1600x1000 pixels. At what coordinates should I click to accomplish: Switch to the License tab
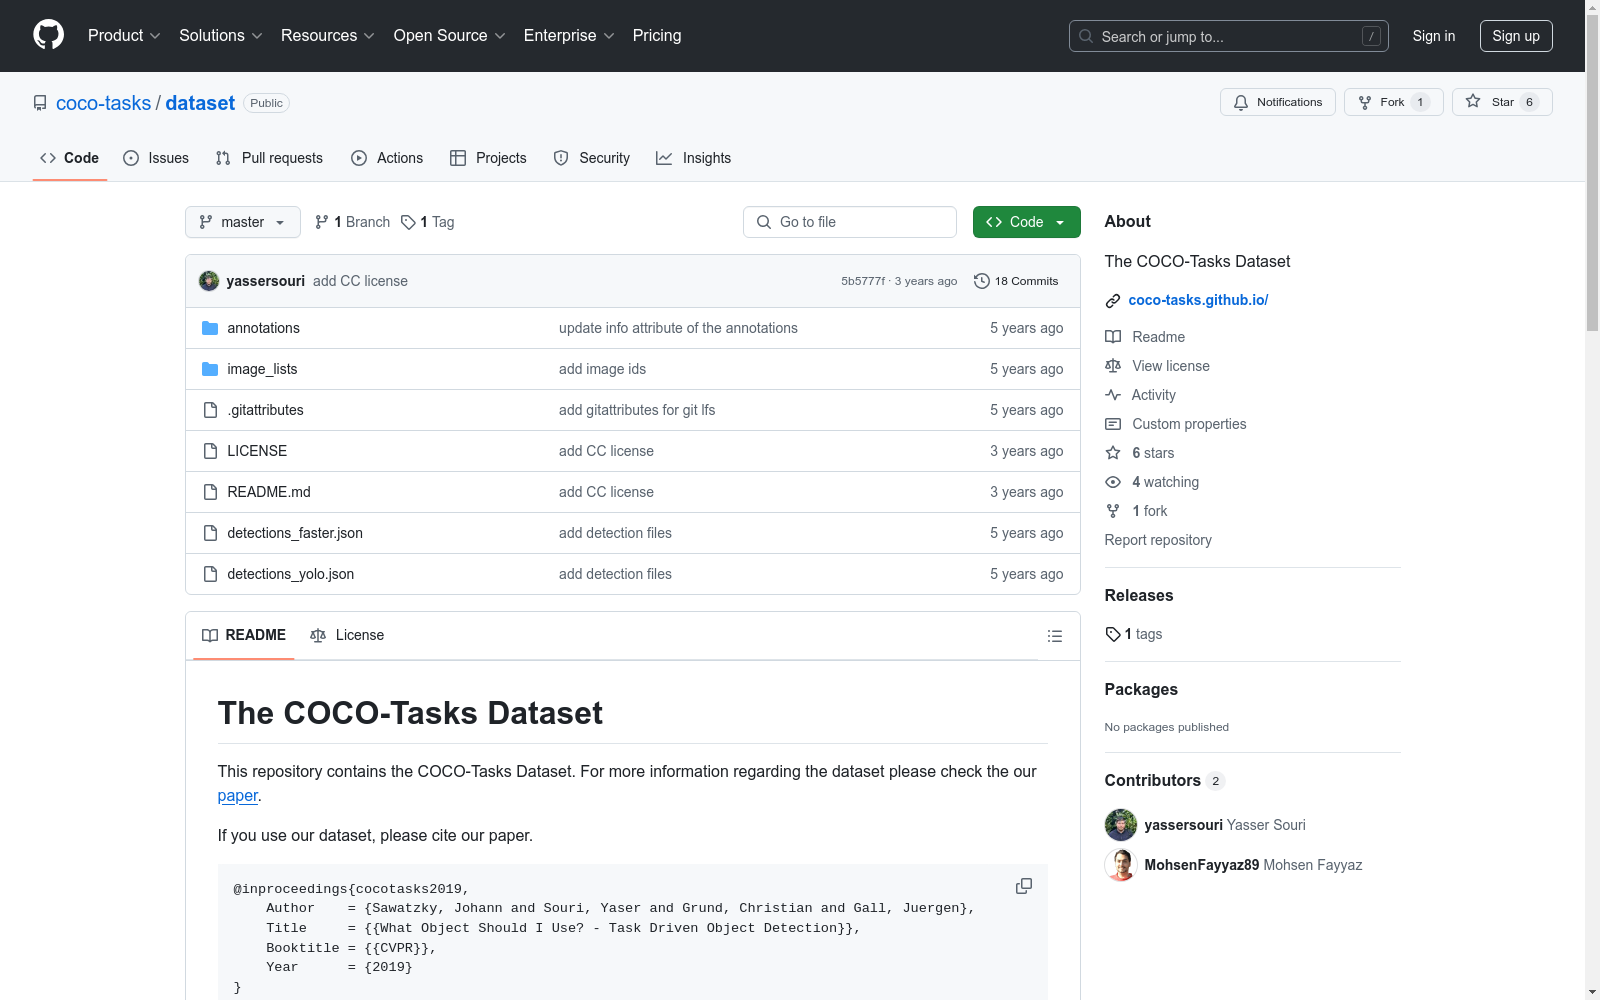347,635
